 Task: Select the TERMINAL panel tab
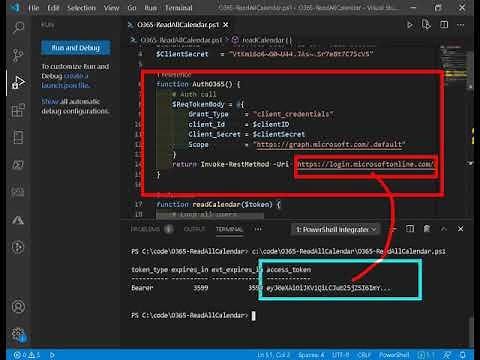(x=229, y=229)
